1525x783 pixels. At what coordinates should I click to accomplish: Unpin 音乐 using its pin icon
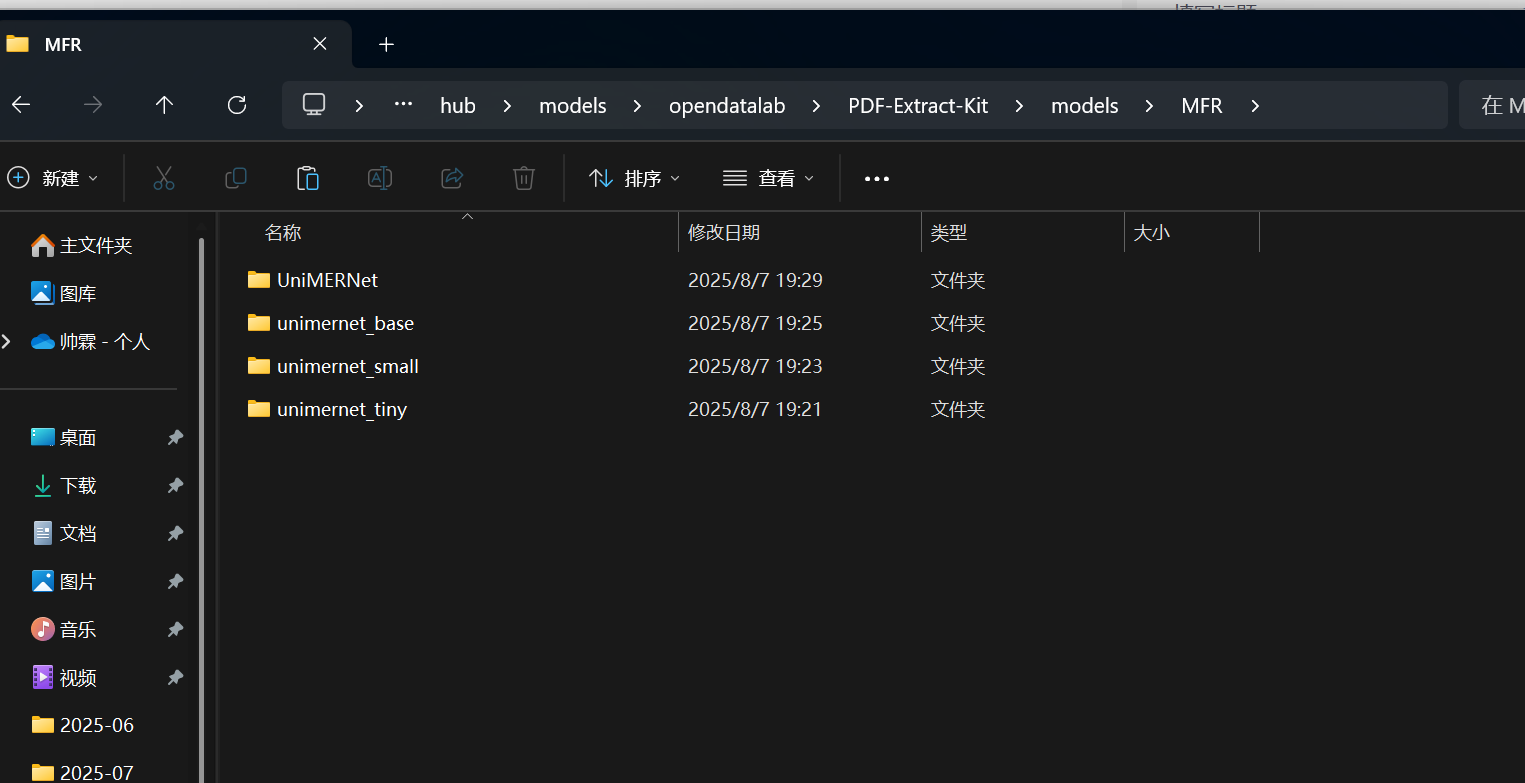click(175, 629)
